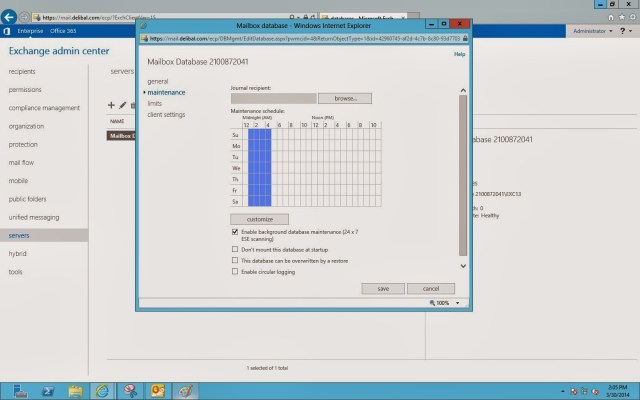Click the scroll down arrow in dialog
This screenshot has height=400, width=640.
point(462,266)
